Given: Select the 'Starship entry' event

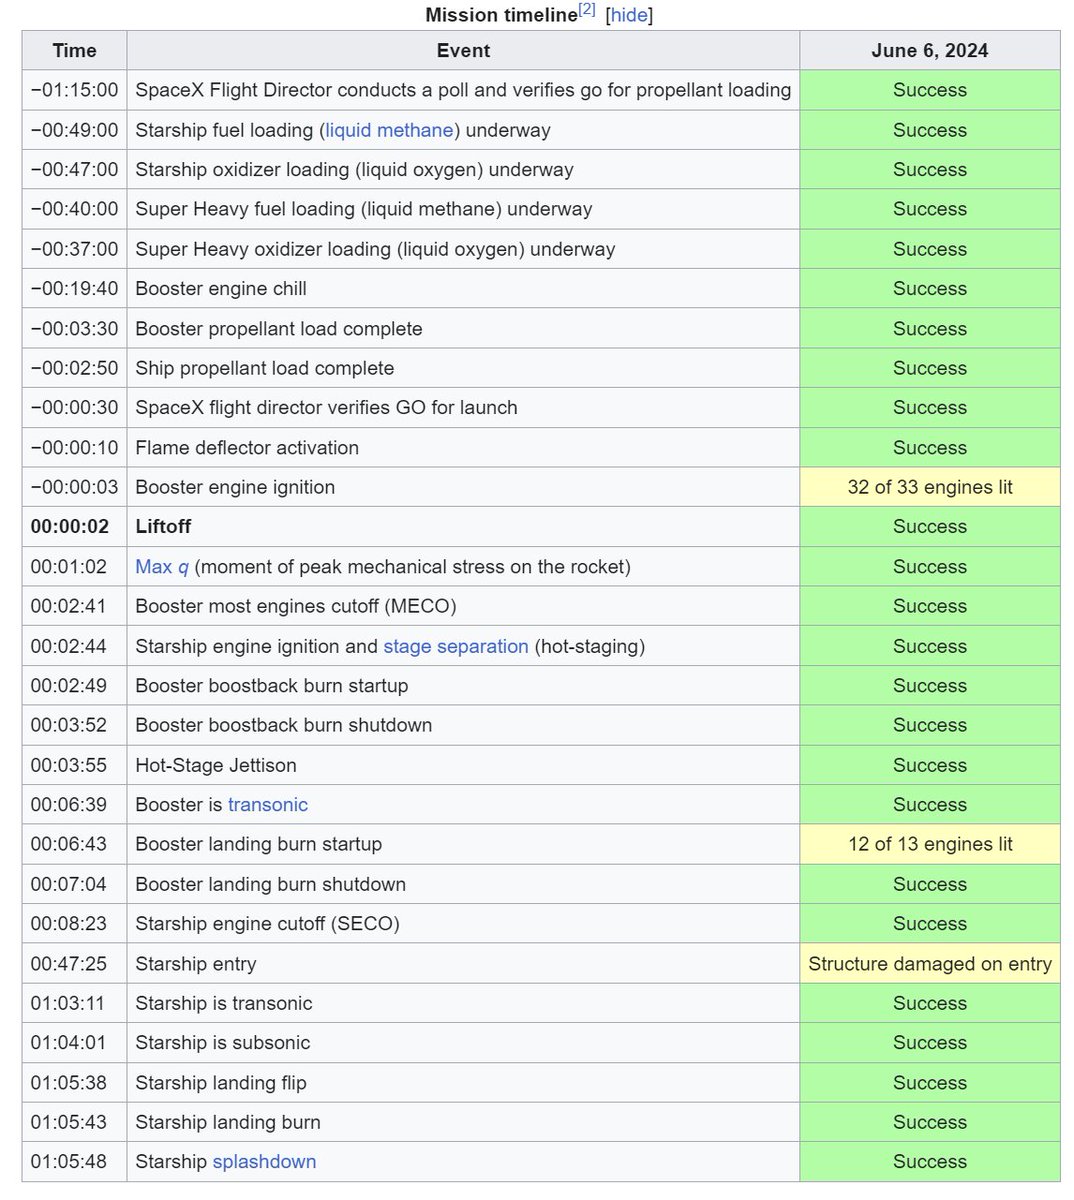Looking at the screenshot, I should 196,964.
